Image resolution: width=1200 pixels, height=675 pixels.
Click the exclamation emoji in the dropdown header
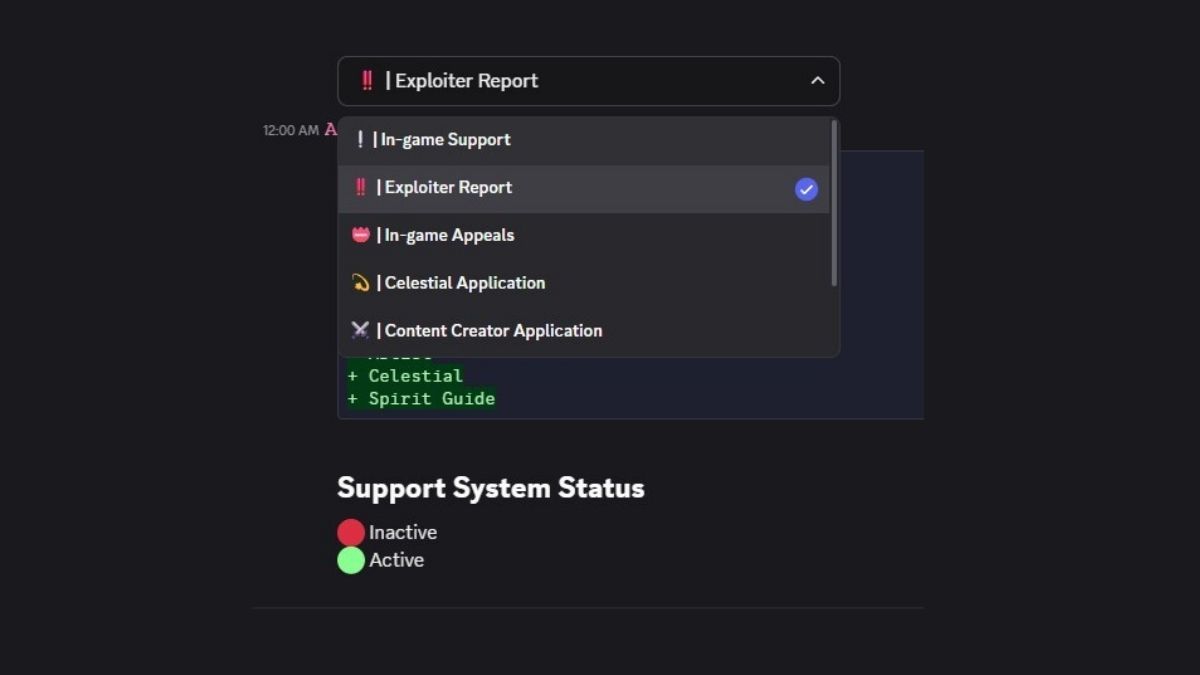[366, 80]
